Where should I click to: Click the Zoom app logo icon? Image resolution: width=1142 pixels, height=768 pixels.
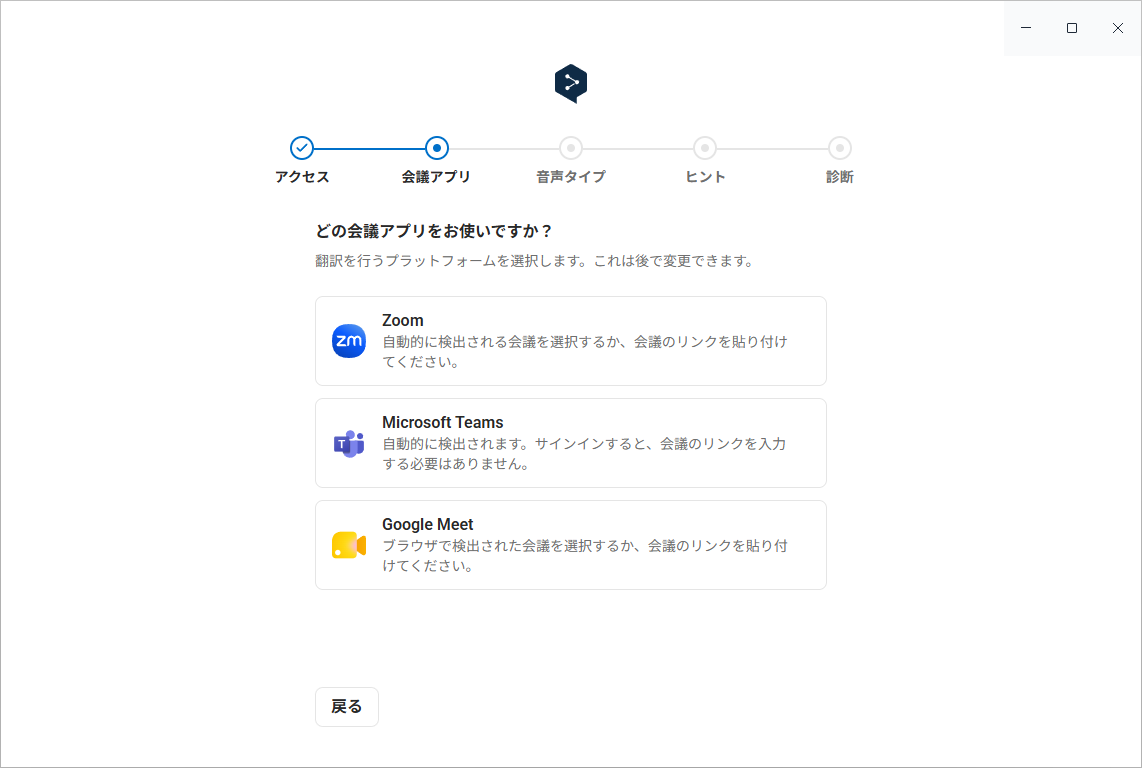pos(349,341)
